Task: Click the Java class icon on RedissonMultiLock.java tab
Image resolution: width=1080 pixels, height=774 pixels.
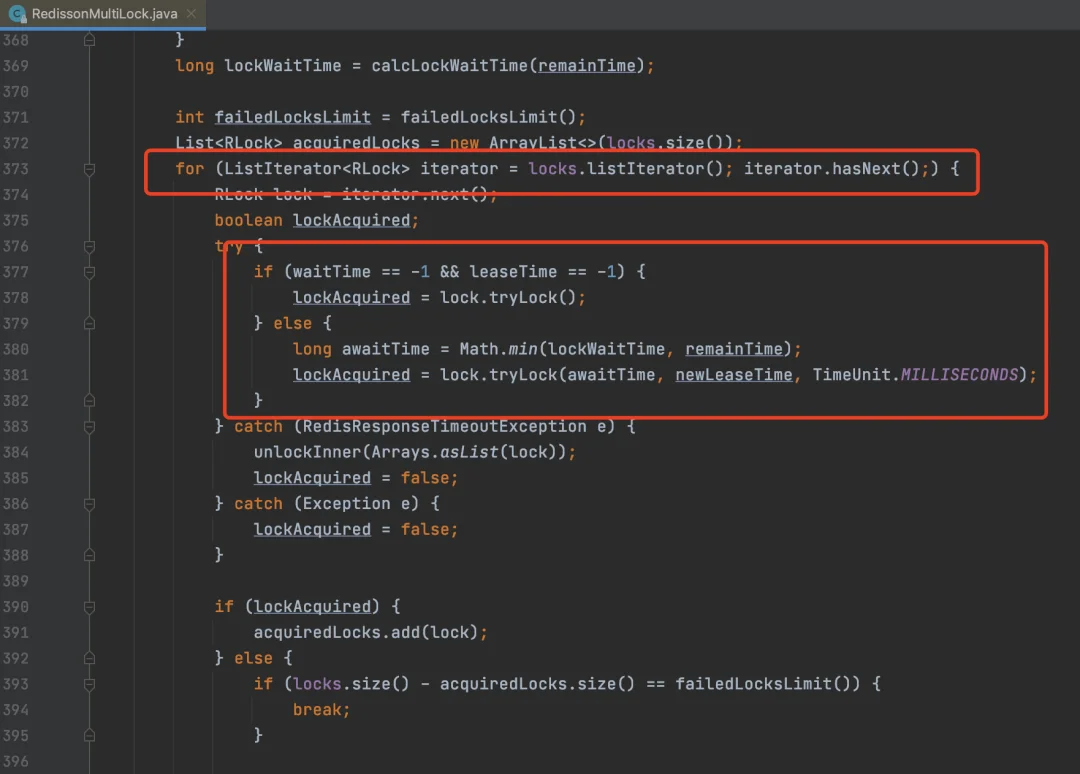Action: coord(17,14)
